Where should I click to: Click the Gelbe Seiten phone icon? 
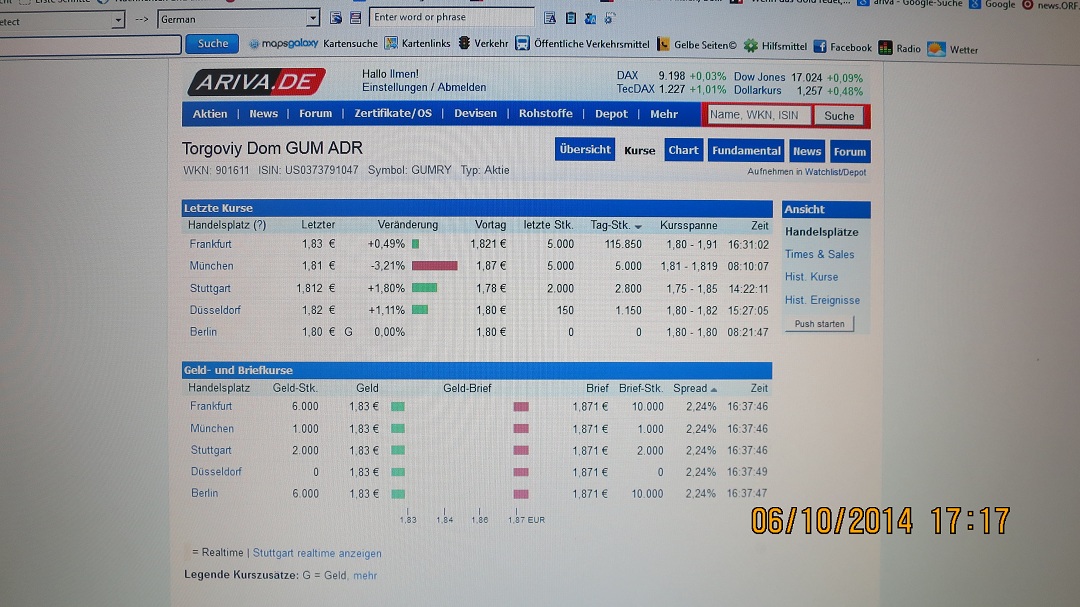pos(663,44)
